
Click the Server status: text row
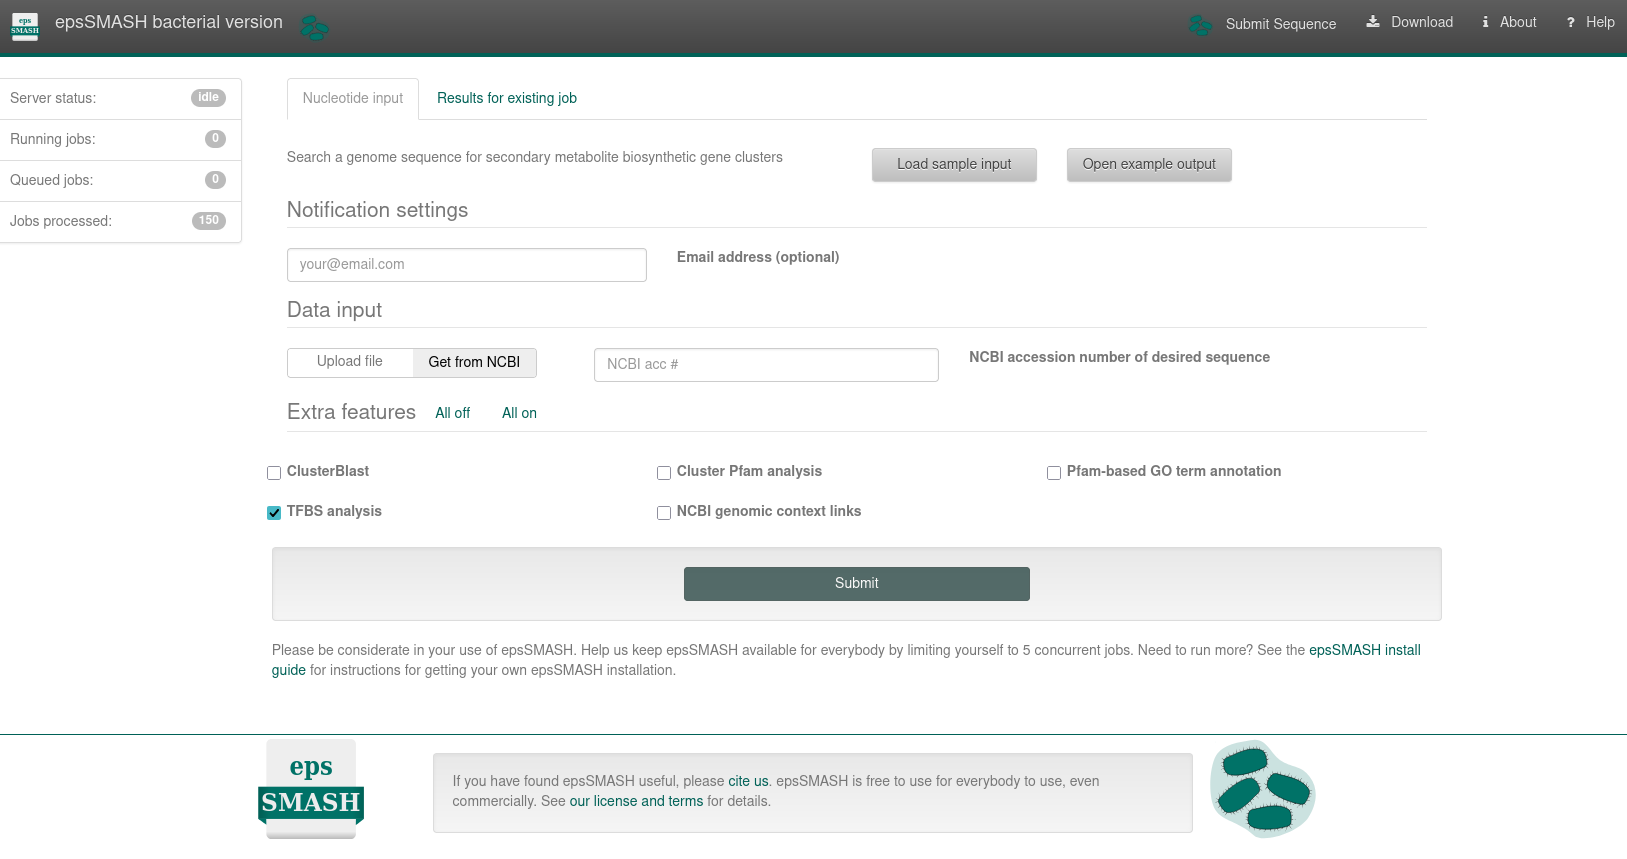[121, 99]
